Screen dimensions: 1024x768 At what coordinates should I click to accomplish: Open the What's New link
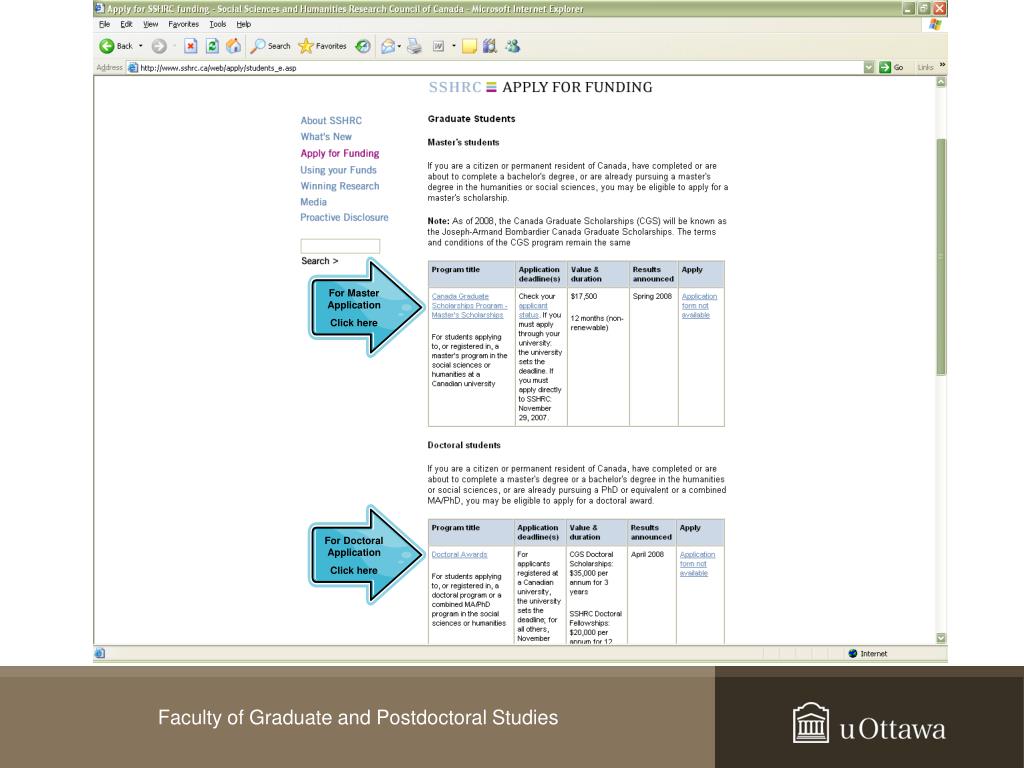326,136
